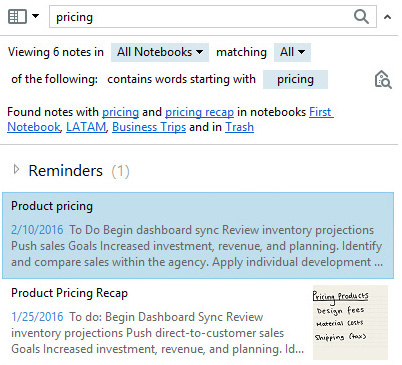Click the pricing search term chip

pos(295,79)
